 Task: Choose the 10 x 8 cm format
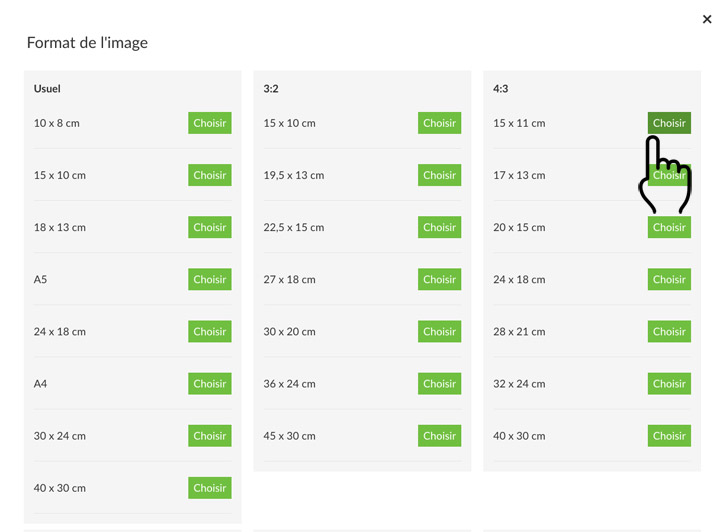click(x=209, y=123)
